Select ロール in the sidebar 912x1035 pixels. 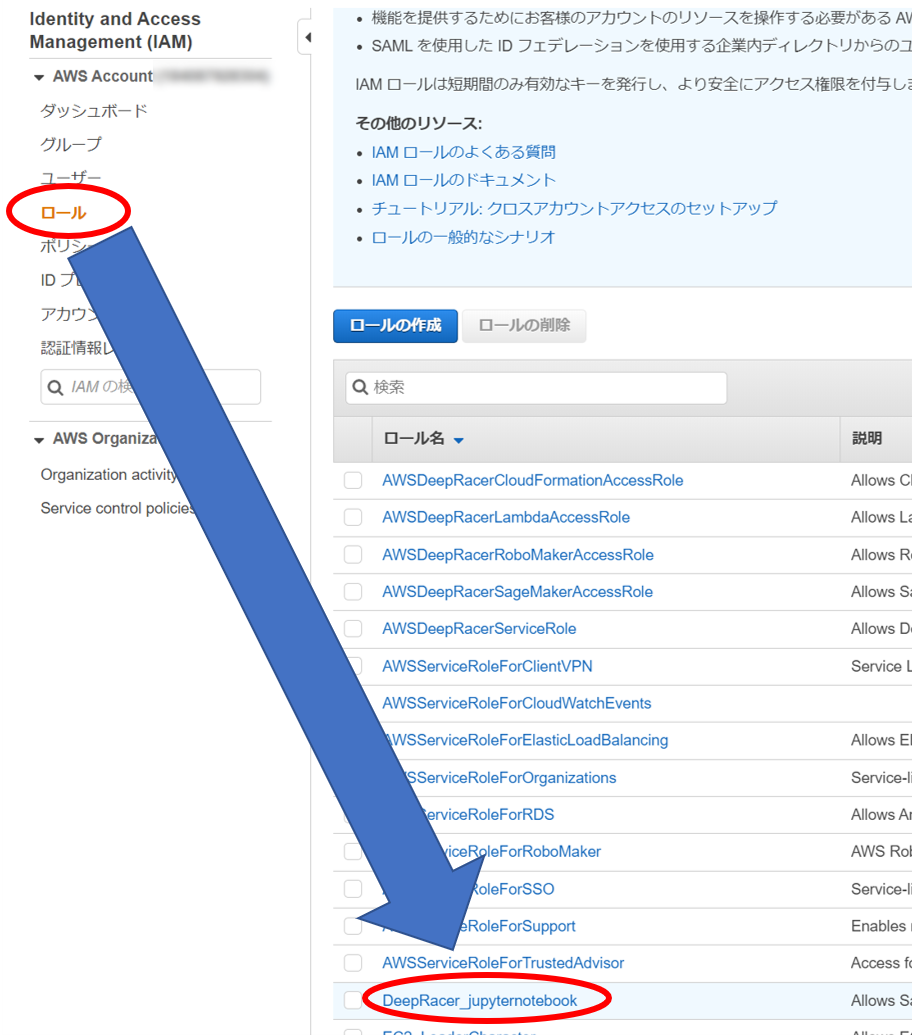tap(60, 211)
